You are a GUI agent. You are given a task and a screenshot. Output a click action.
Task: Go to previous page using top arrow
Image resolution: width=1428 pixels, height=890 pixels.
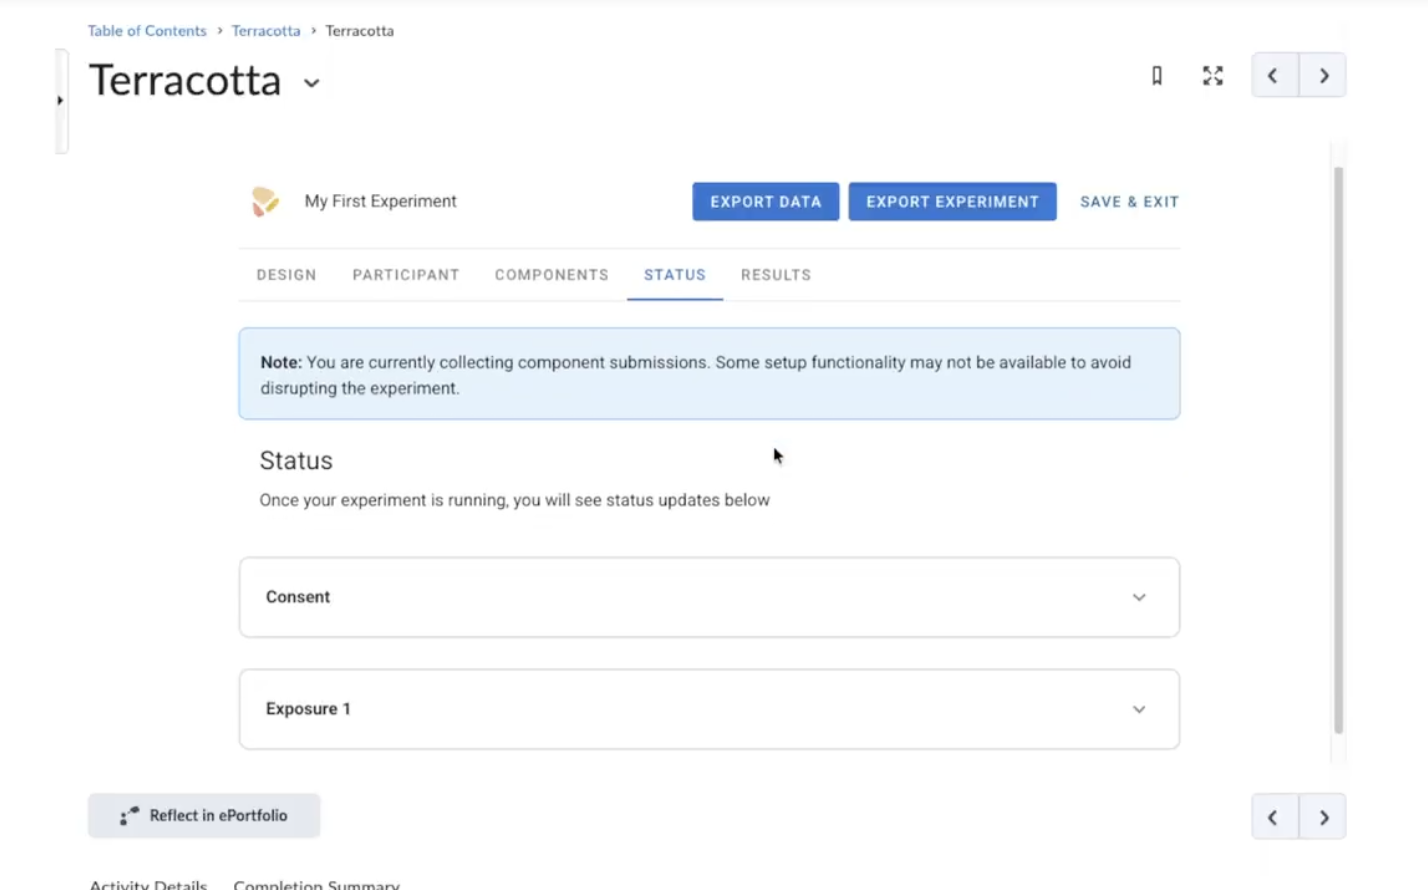(x=1274, y=76)
